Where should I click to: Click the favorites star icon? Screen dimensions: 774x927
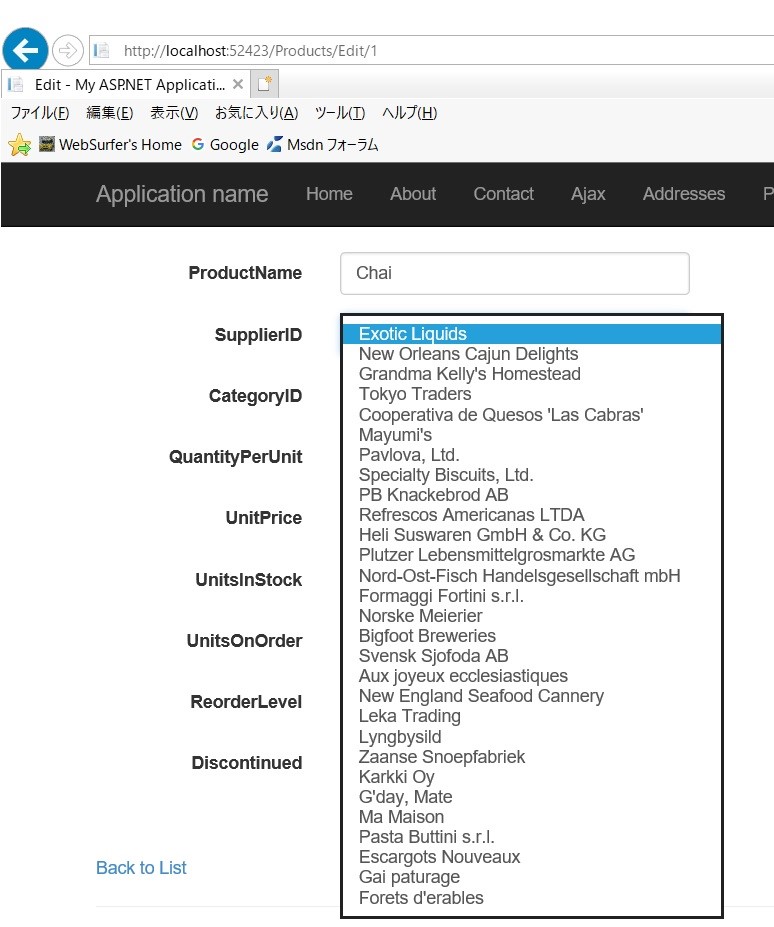[19, 145]
